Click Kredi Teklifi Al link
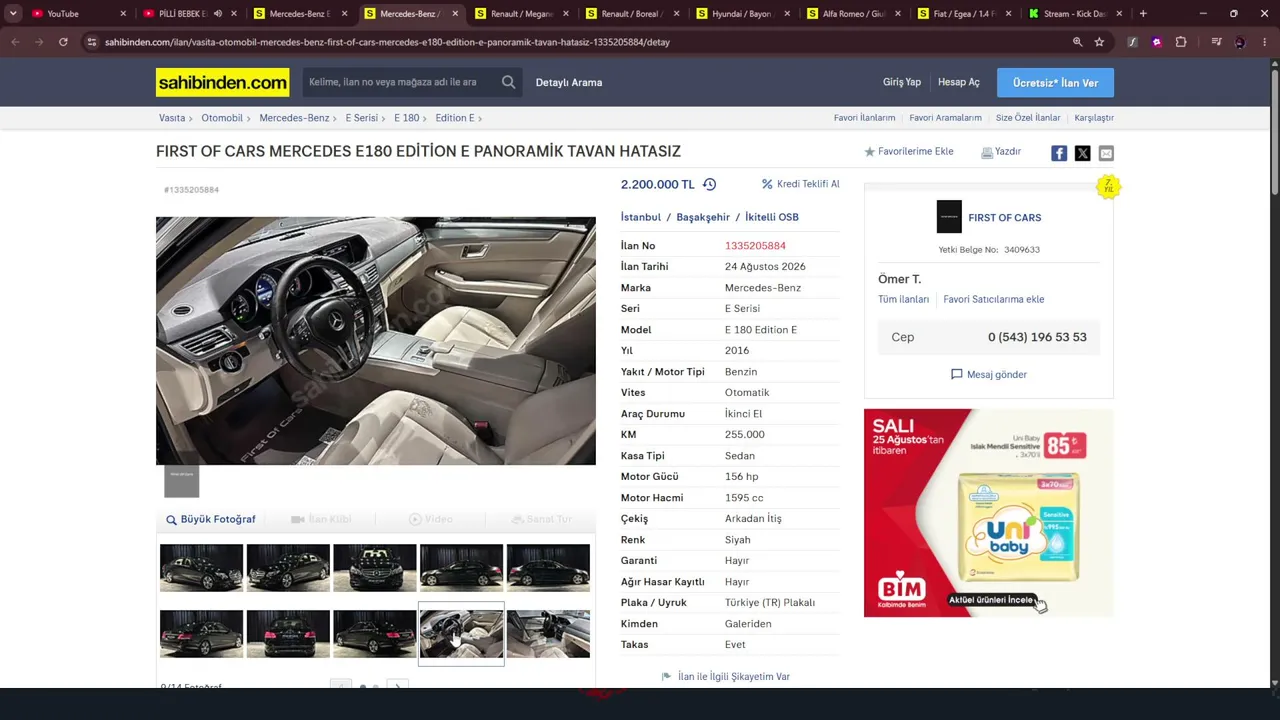 [801, 184]
